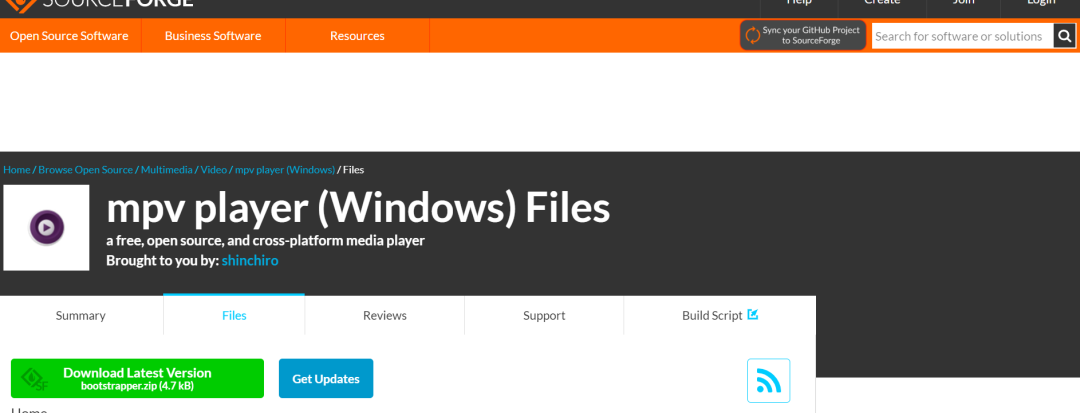
Task: Click the search magnifier icon
Action: 1064,36
